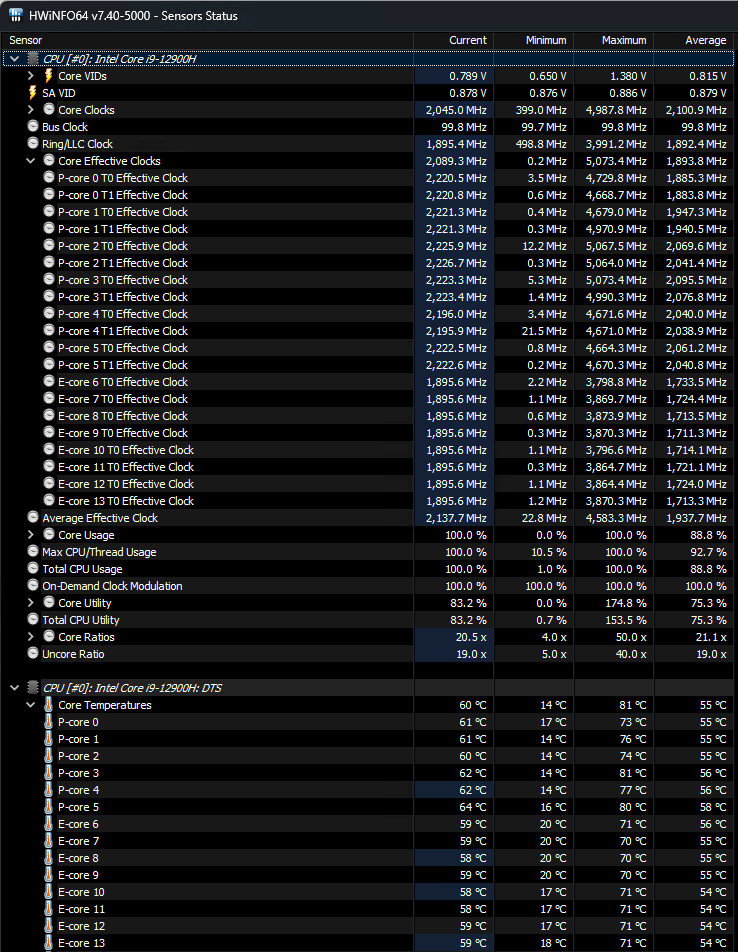Screen dimensions: 738x952
Task: Click the clock icon of E-core 10 T0 Effective Clock
Action: coord(49,449)
